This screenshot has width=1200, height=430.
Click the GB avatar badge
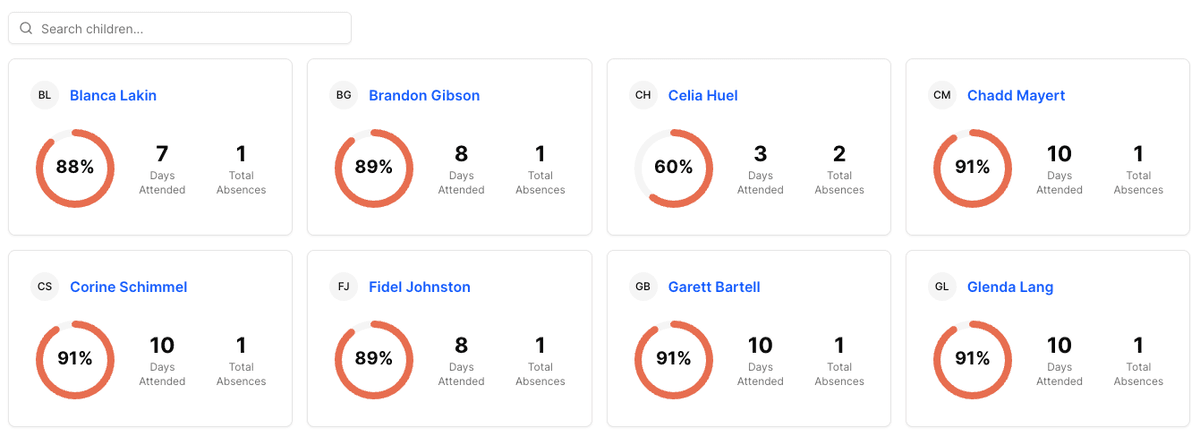[643, 287]
